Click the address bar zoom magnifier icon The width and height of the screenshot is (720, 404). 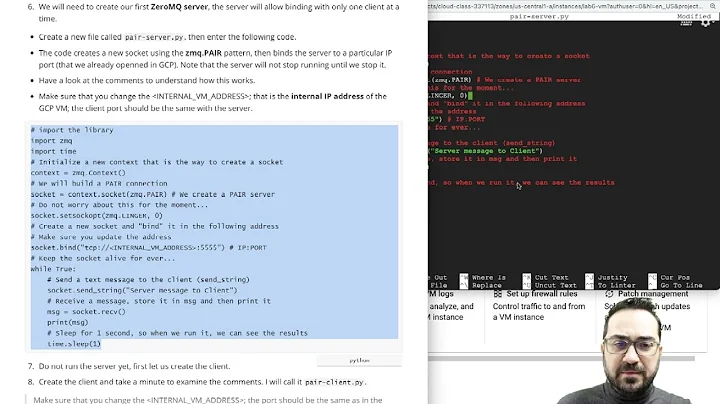(713, 6)
